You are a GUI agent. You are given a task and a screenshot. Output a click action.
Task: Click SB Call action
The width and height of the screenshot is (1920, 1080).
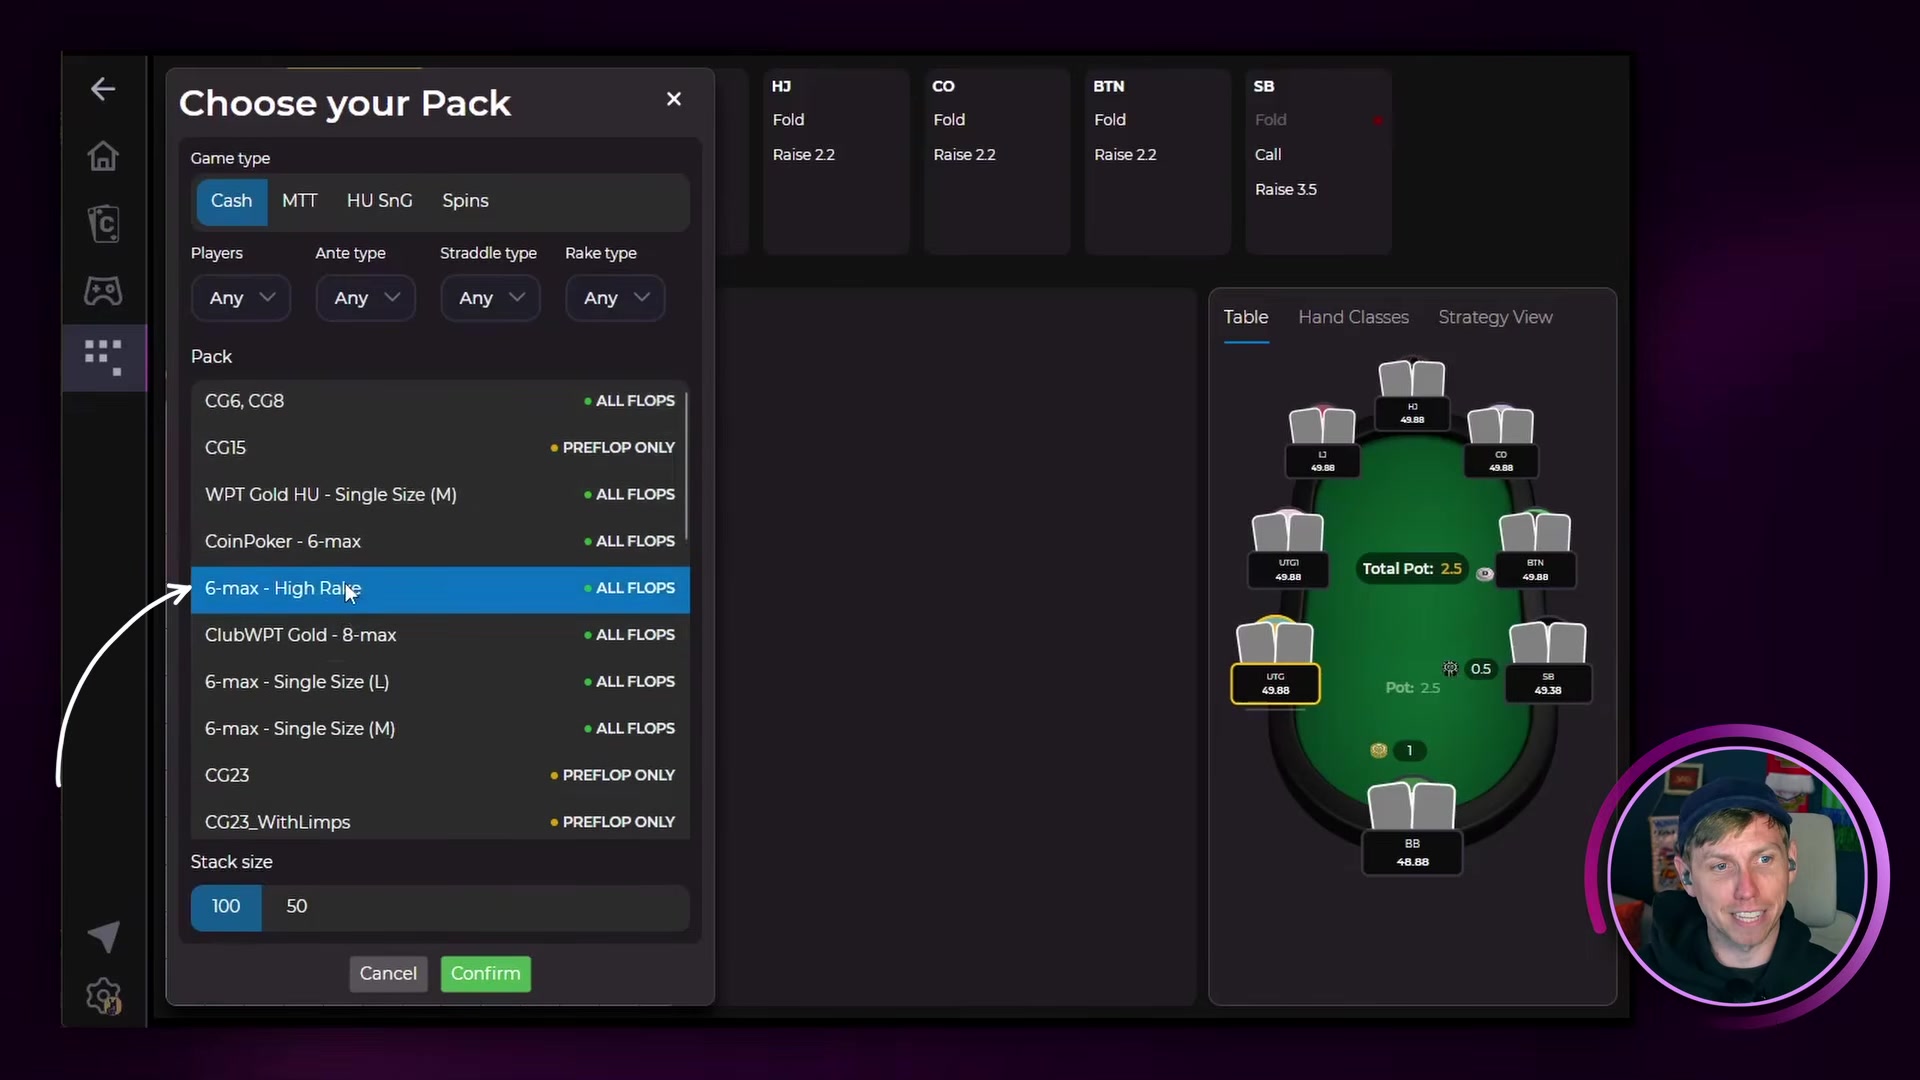pos(1268,155)
